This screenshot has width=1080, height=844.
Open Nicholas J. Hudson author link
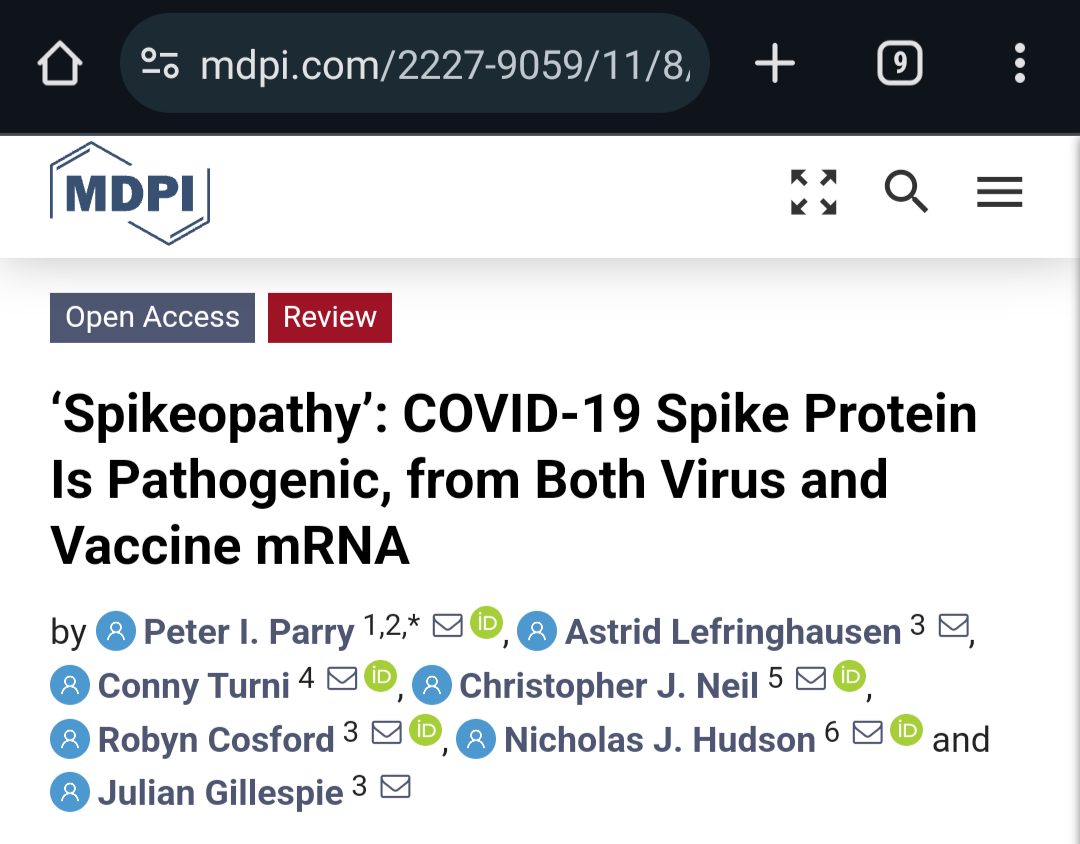pos(659,740)
